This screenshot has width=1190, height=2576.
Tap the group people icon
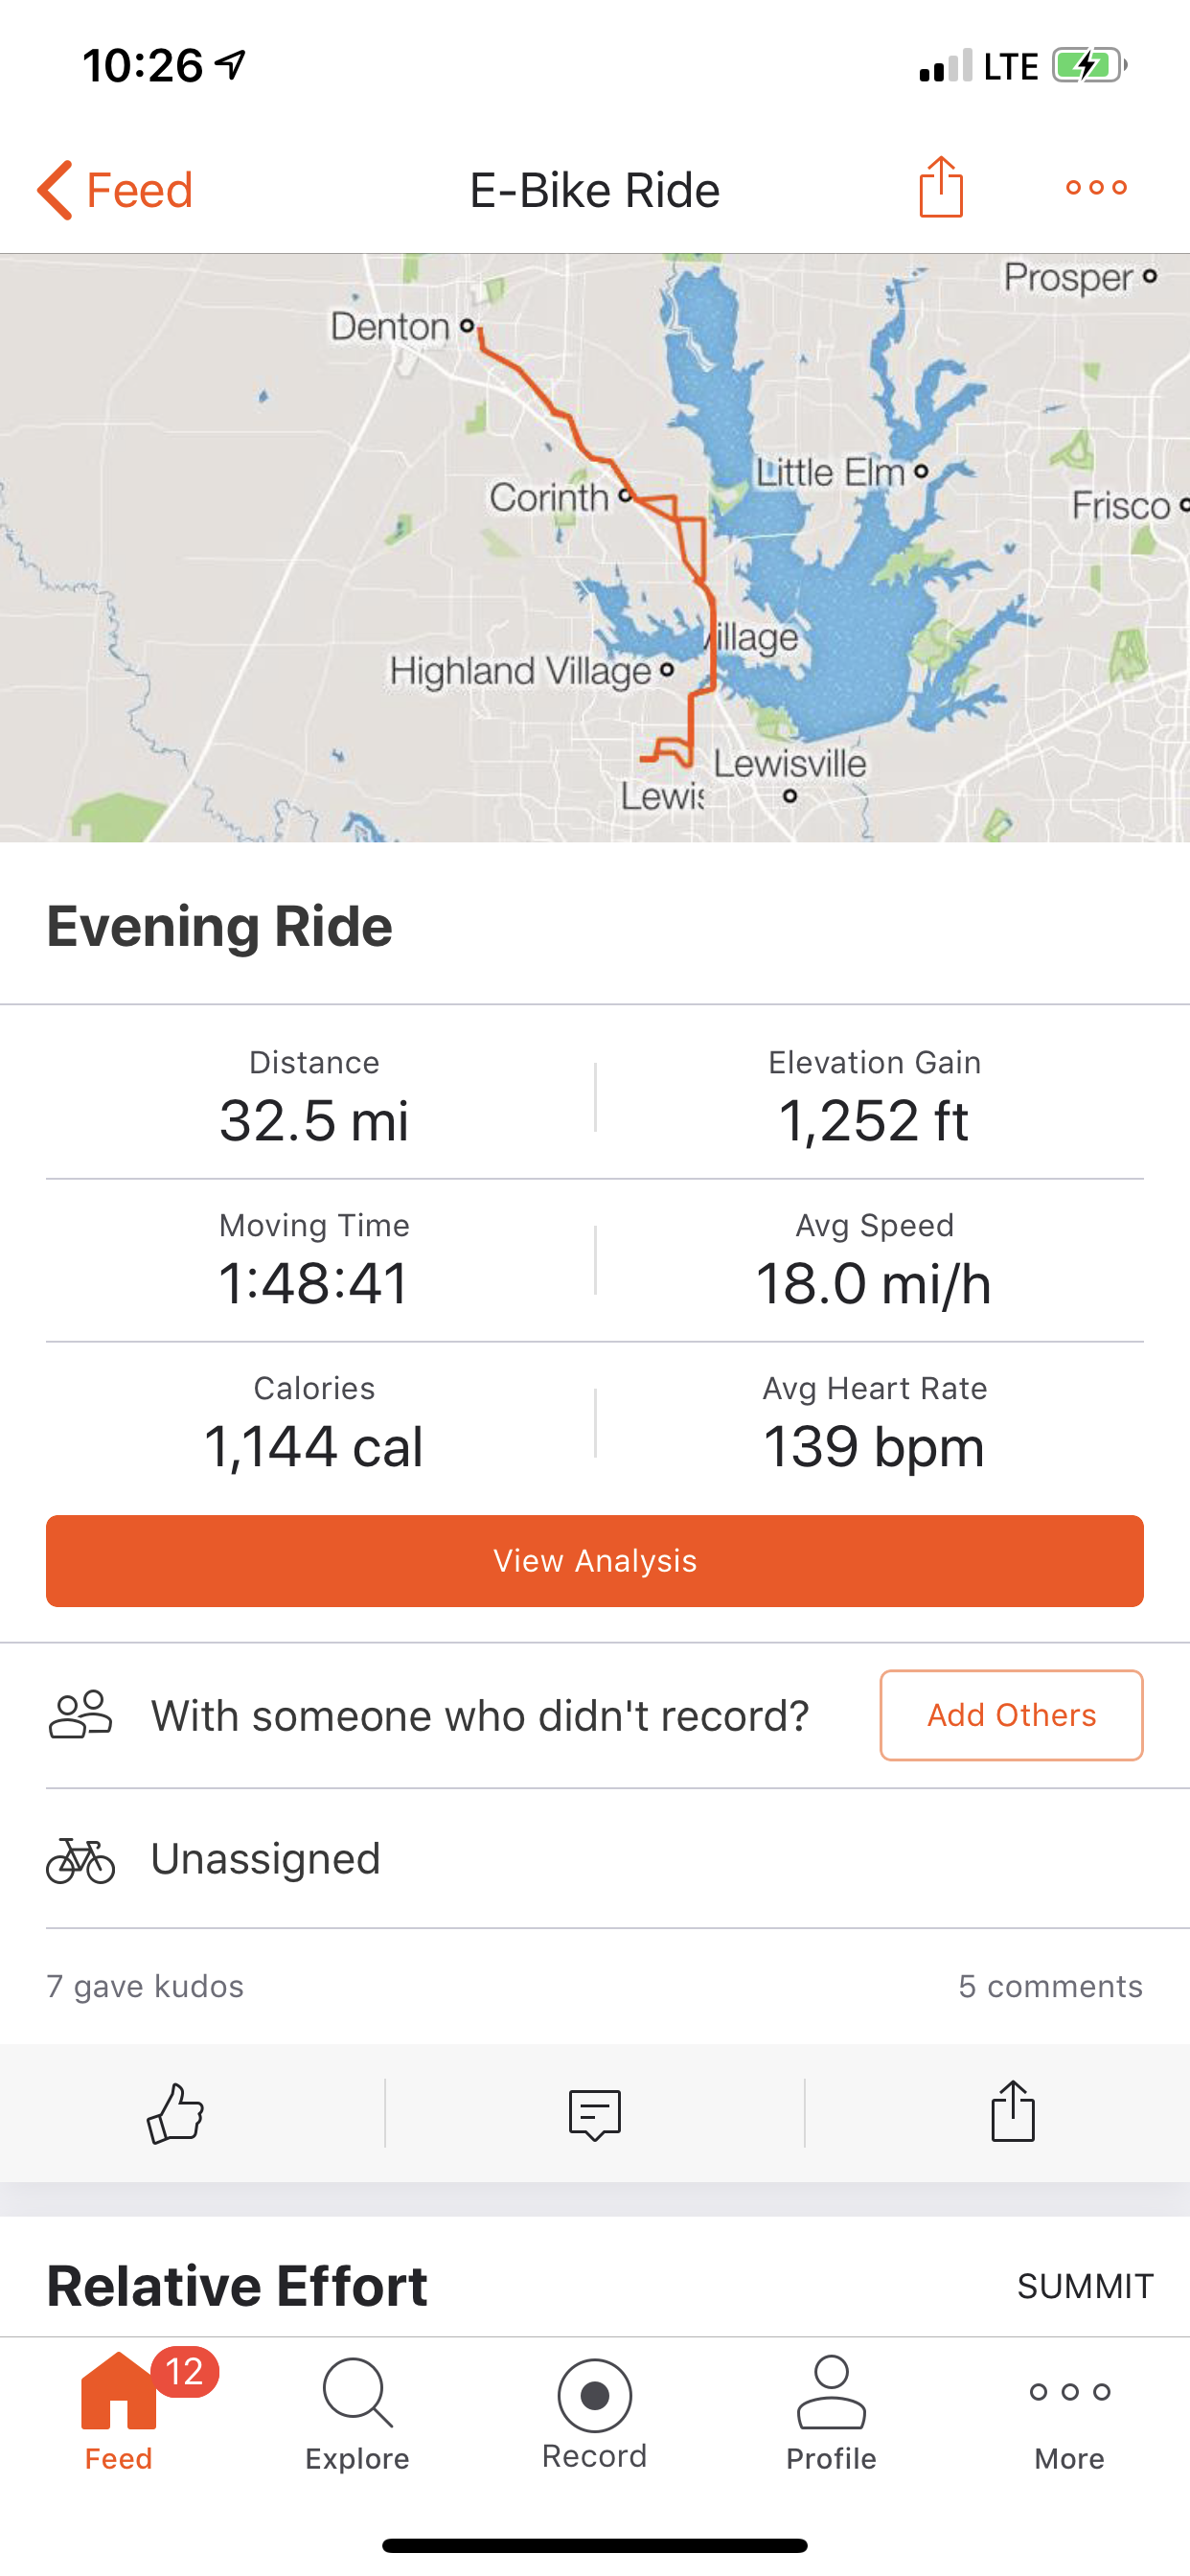coord(80,1715)
